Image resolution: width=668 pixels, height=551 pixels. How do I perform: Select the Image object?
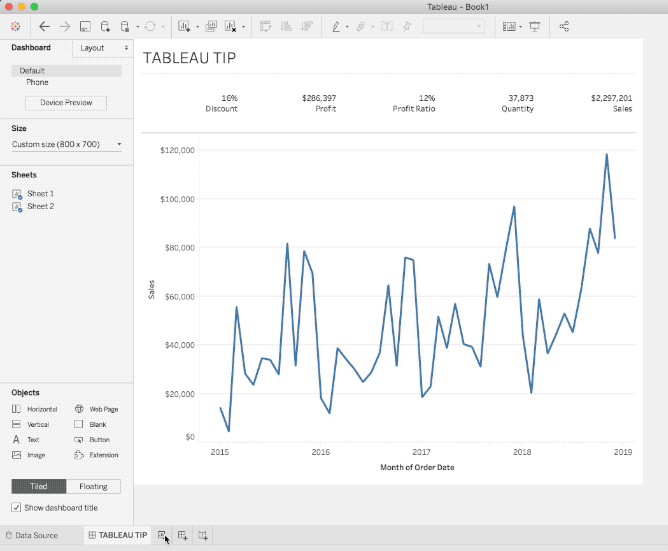tap(29, 455)
